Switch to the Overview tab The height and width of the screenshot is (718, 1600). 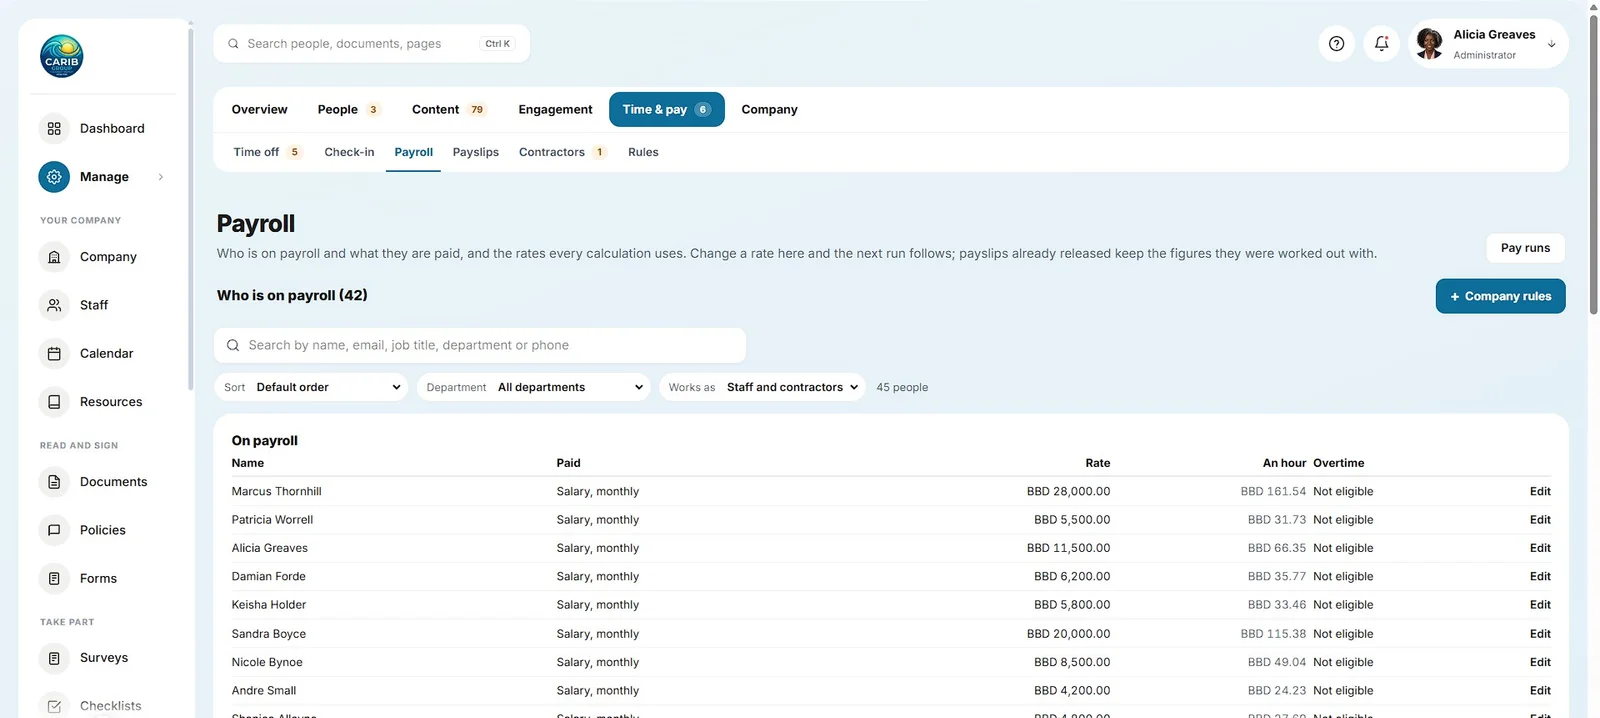point(259,110)
